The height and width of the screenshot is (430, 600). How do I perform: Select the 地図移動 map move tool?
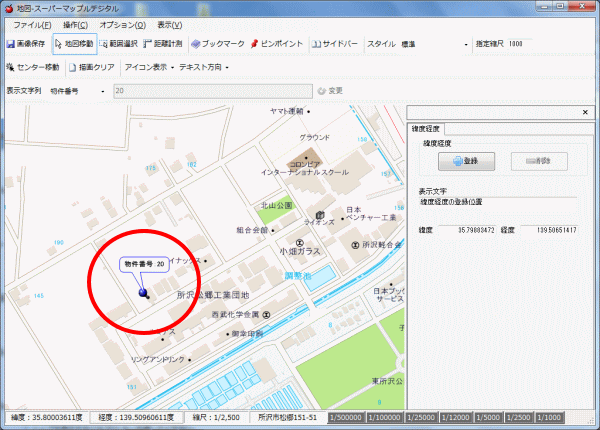click(74, 45)
